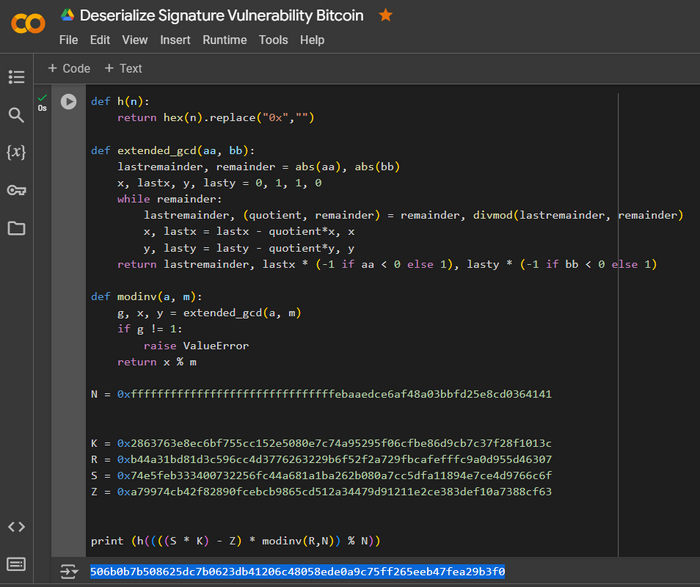Open the Code snippets panel
Viewport: 700px width, 587px height.
click(16, 527)
